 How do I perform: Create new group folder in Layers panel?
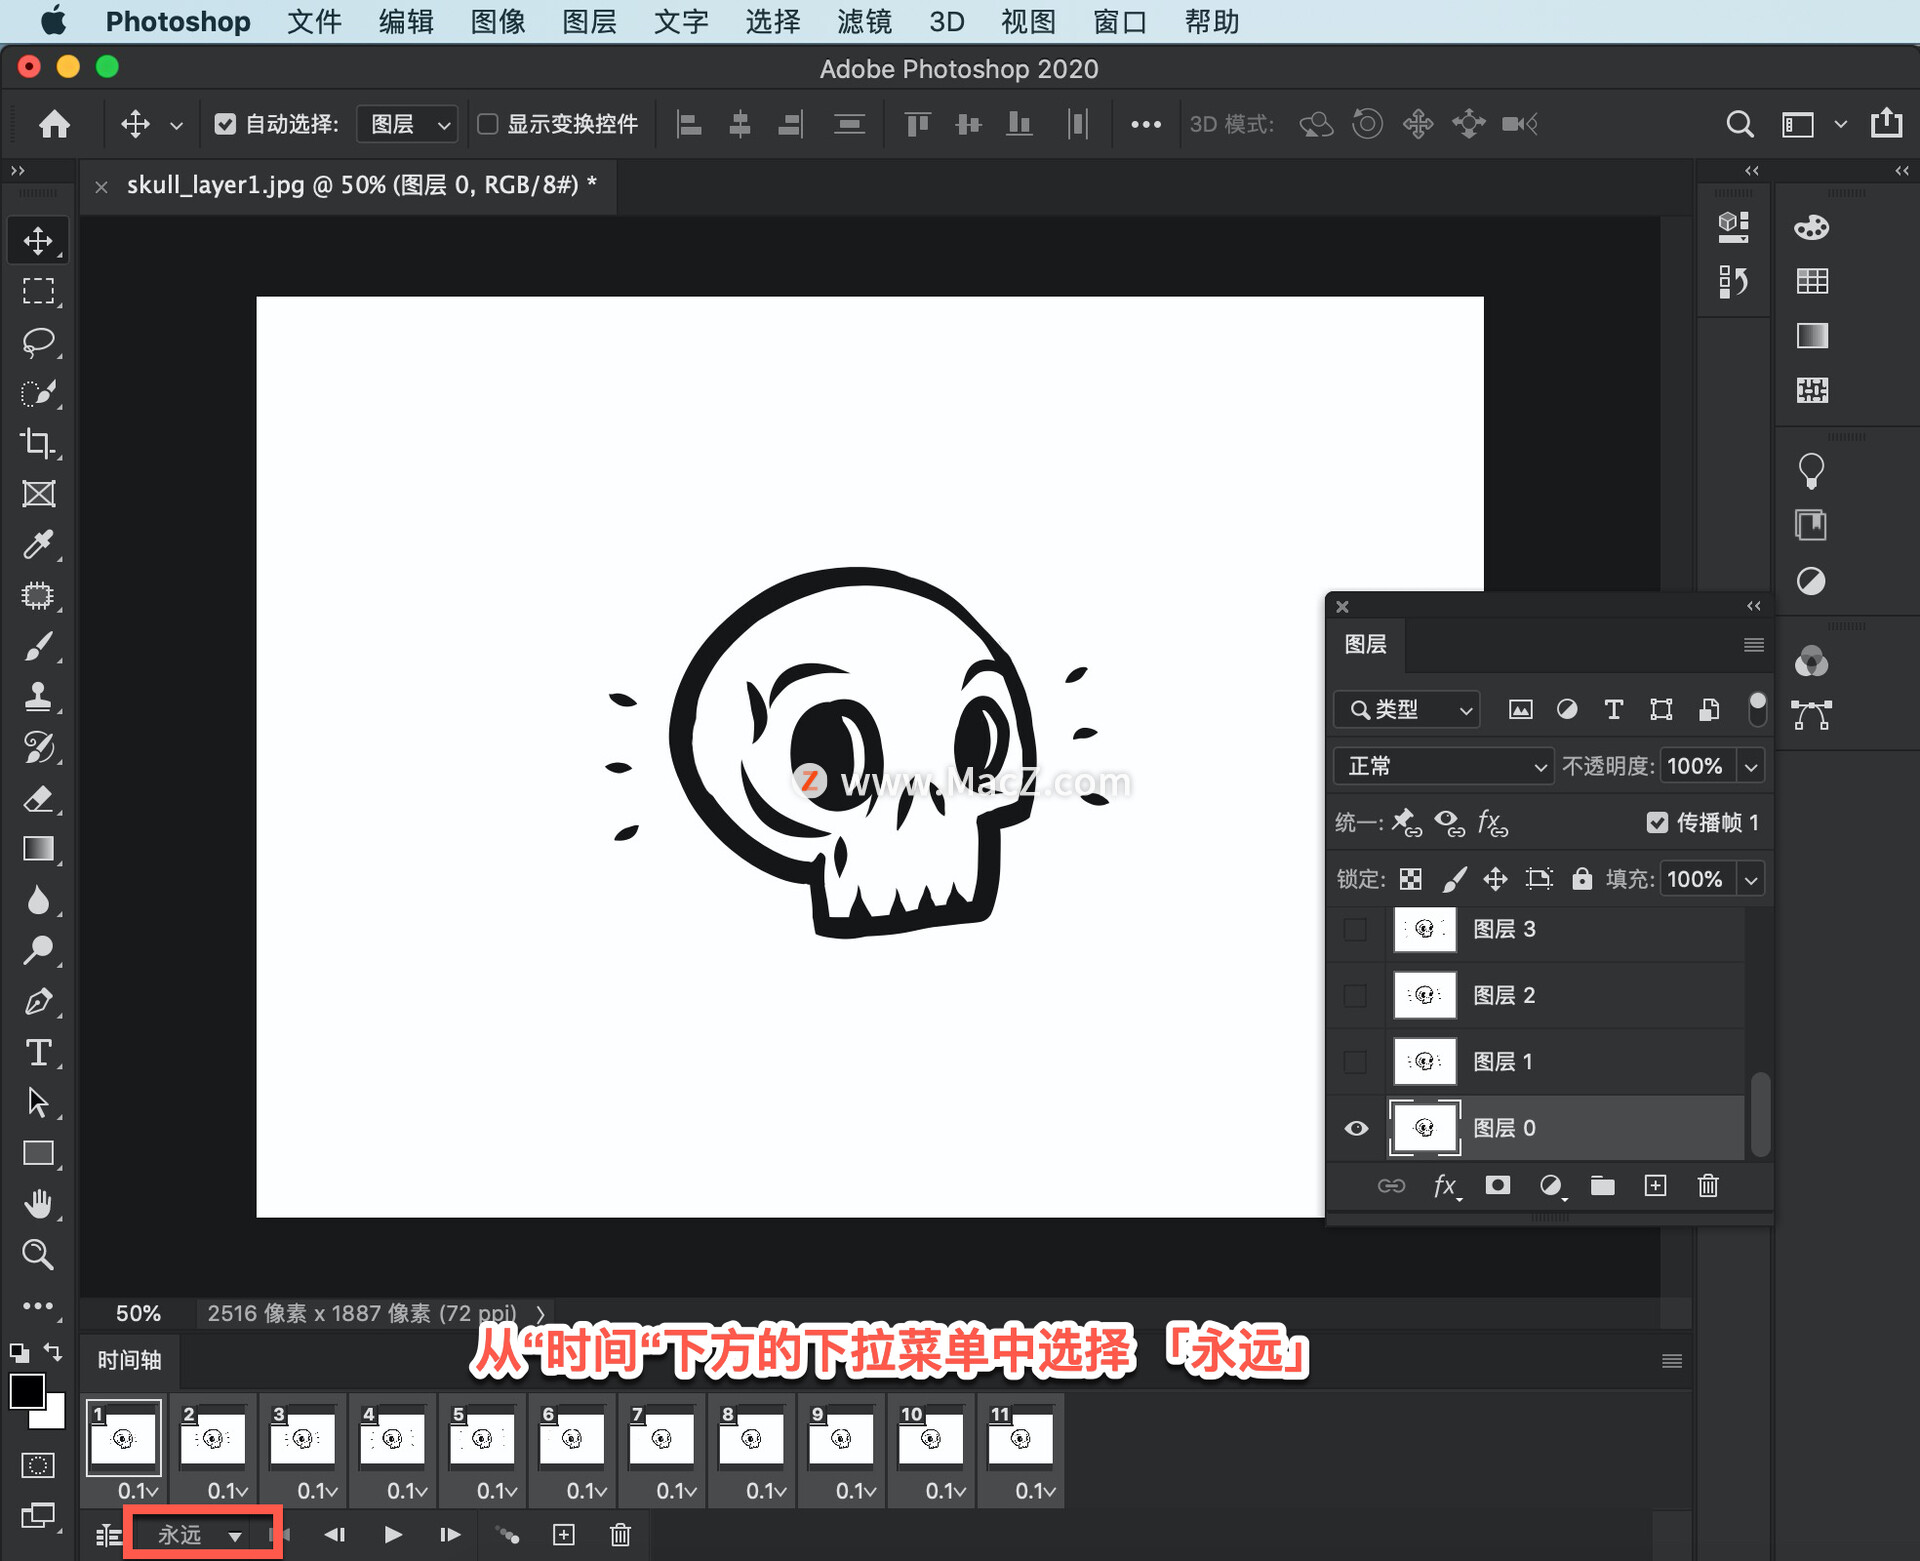(x=1603, y=1186)
